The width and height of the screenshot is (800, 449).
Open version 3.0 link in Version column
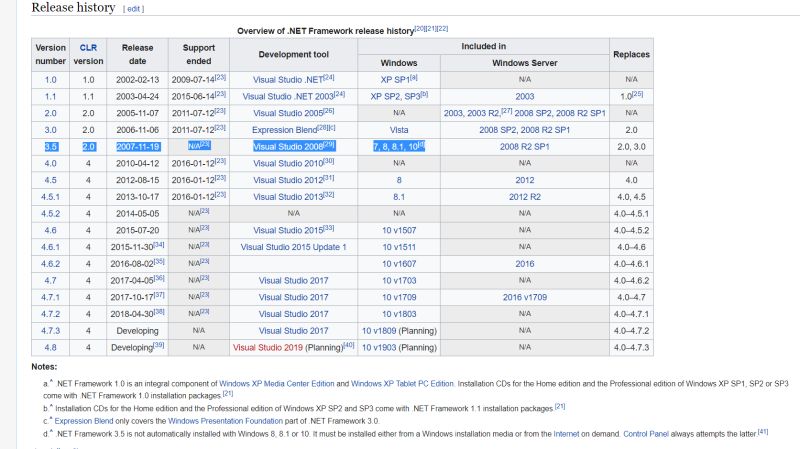coord(51,130)
